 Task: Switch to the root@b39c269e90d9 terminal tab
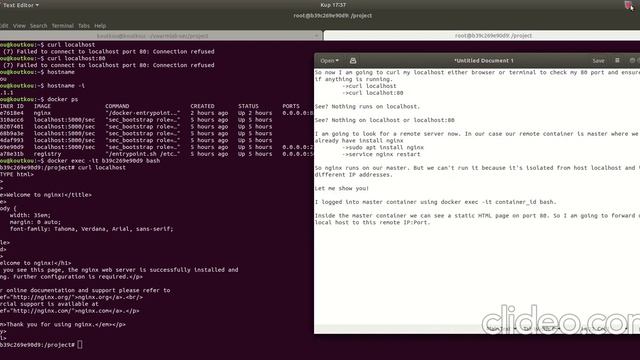(x=482, y=36)
